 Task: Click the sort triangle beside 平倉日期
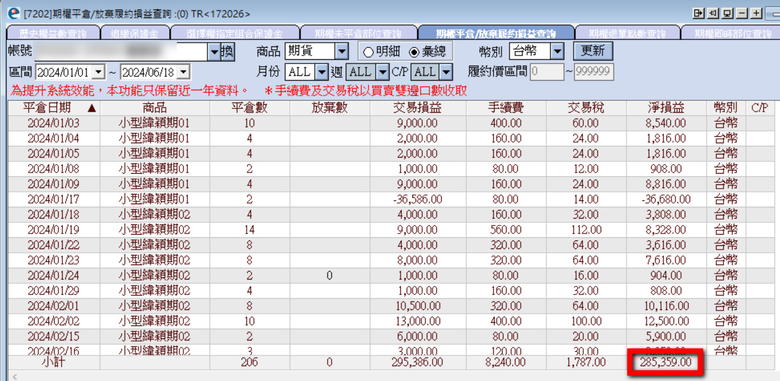click(x=92, y=108)
